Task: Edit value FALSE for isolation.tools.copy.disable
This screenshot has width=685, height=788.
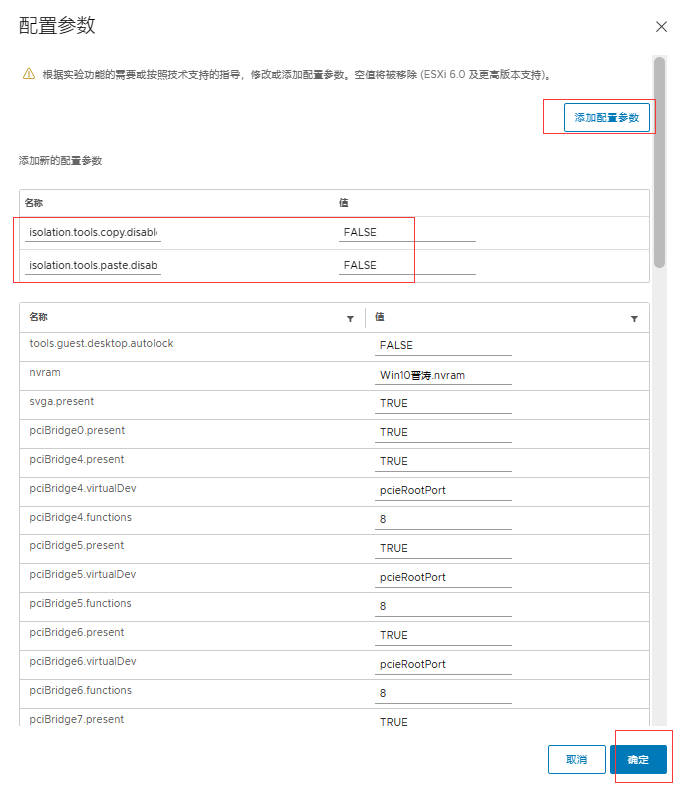Action: click(407, 233)
